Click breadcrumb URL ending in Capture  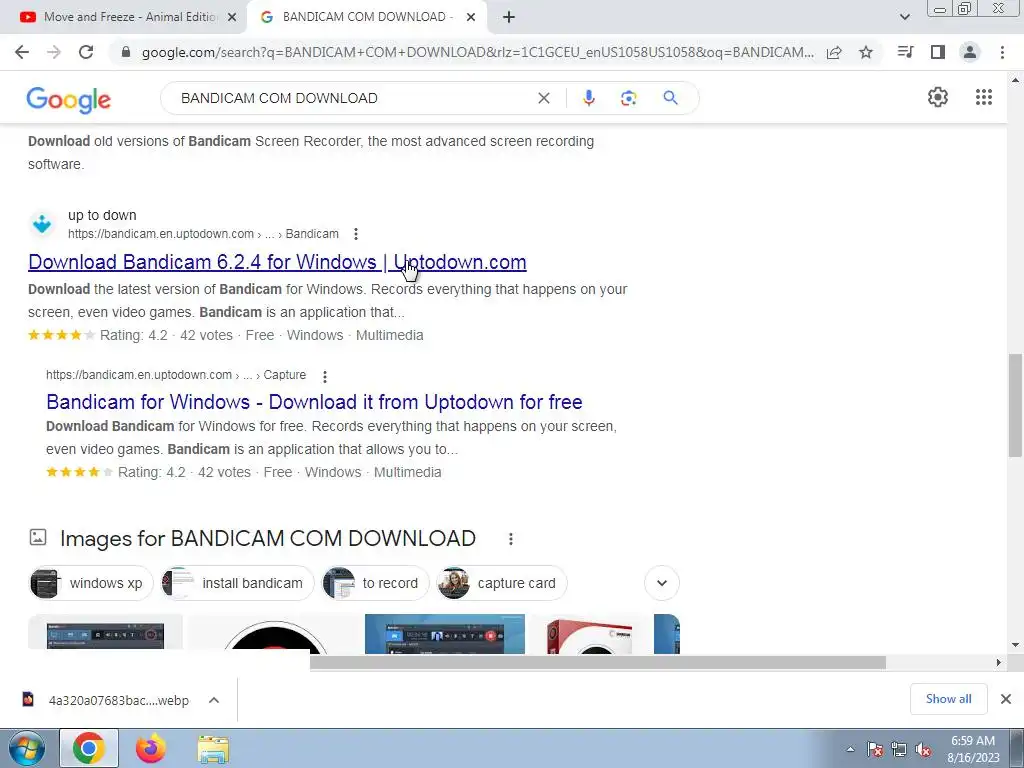[176, 375]
